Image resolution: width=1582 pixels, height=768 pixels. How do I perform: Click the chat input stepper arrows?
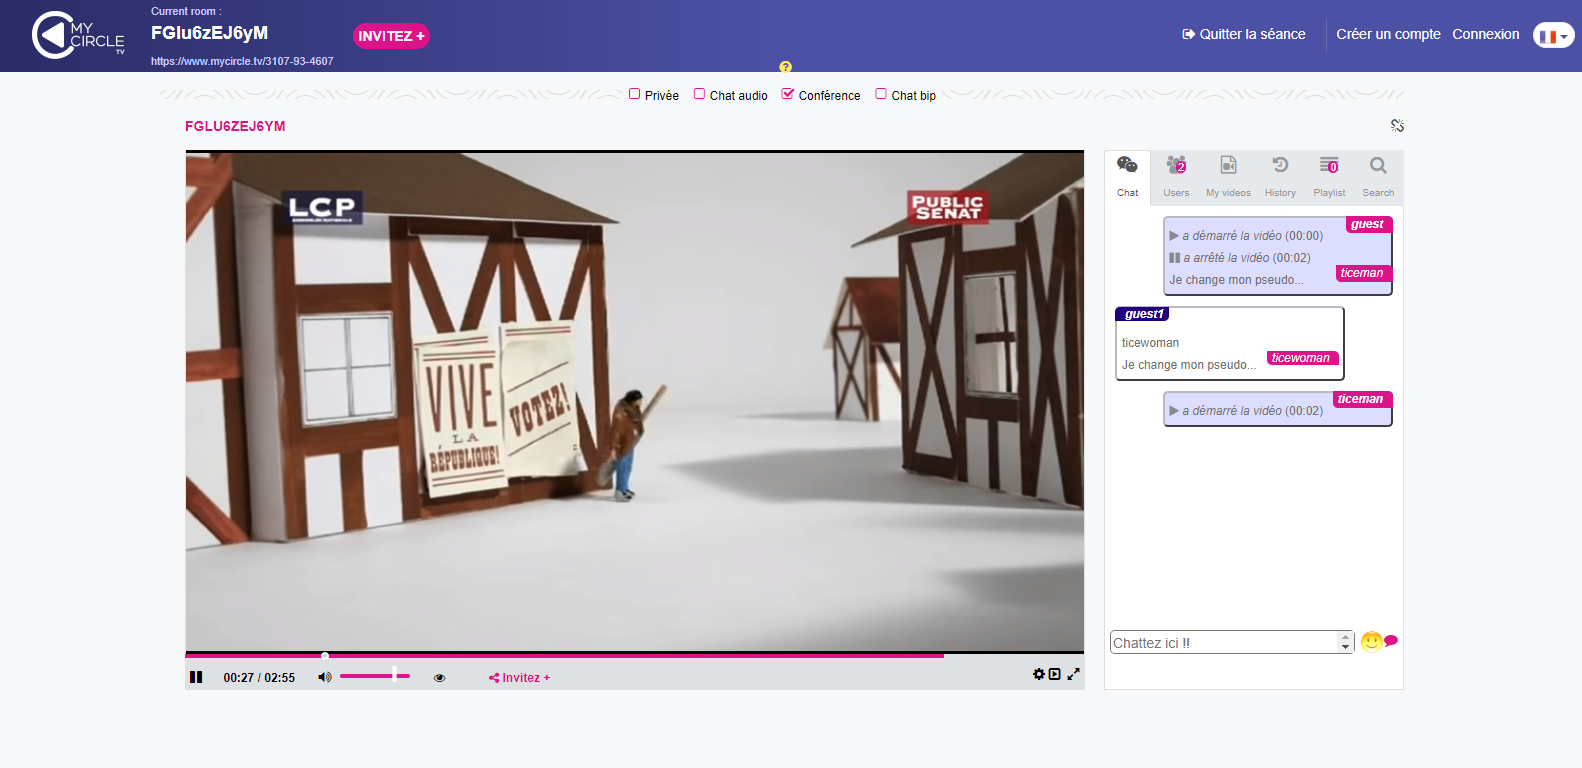(1346, 642)
